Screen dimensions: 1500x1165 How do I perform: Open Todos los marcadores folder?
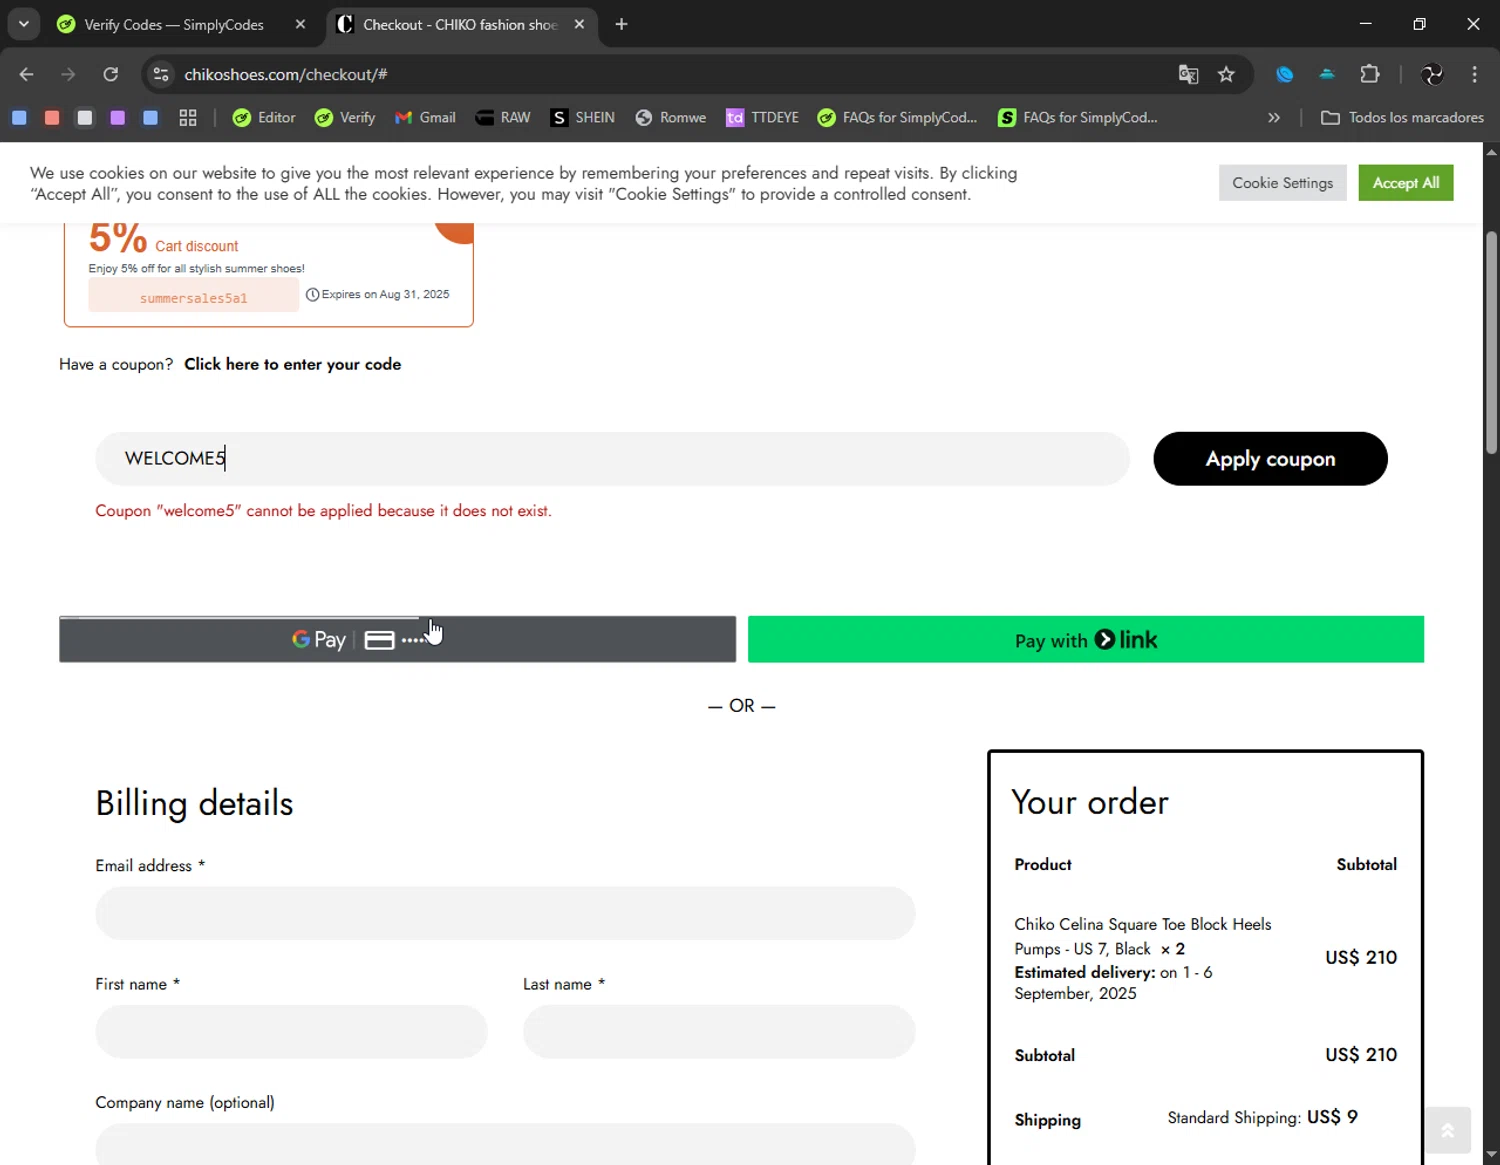click(x=1402, y=118)
